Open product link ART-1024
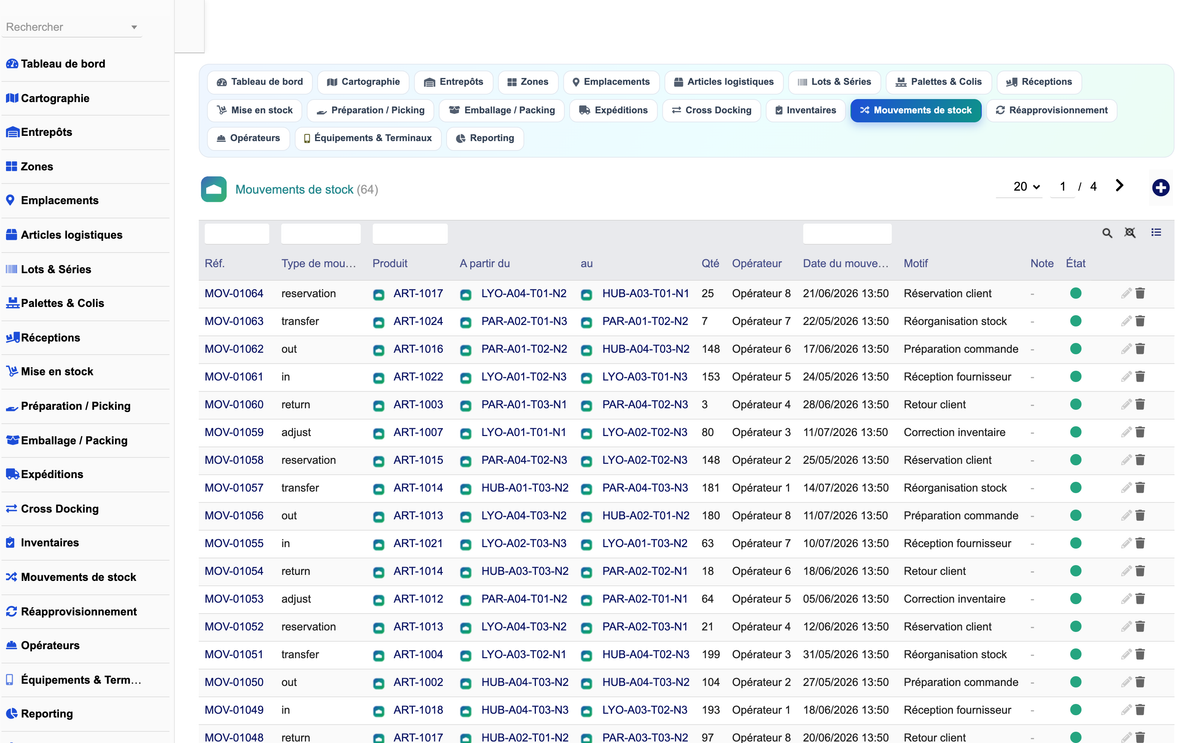Image resolution: width=1200 pixels, height=743 pixels. coord(418,322)
